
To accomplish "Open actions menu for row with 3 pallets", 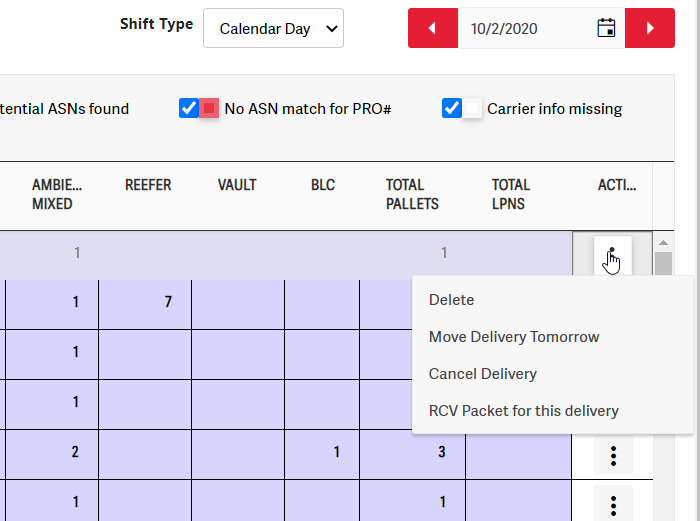I will tap(613, 454).
